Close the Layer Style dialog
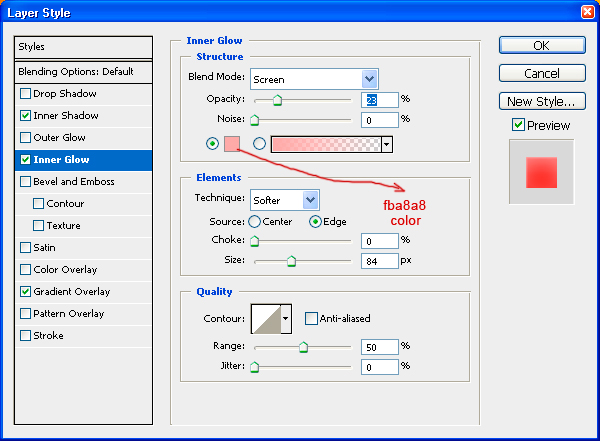Image resolution: width=600 pixels, height=441 pixels. (x=588, y=12)
